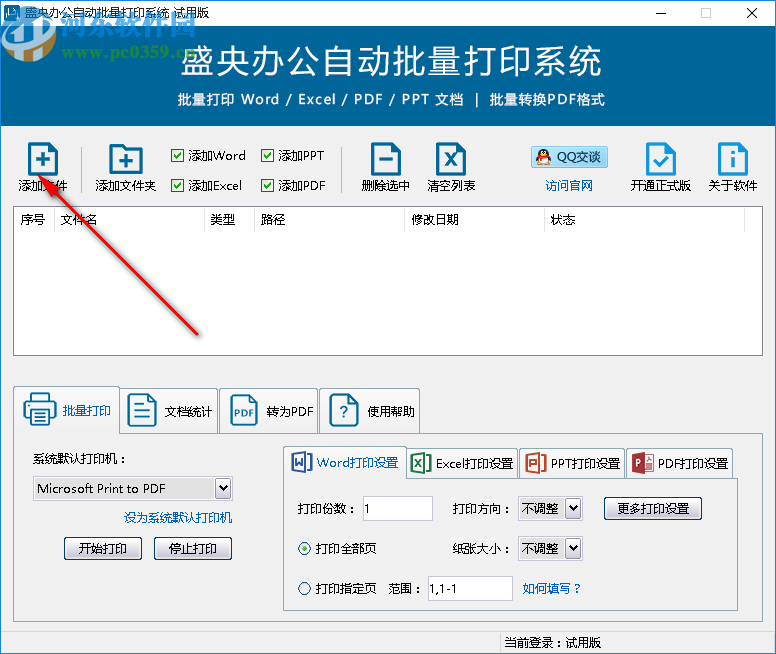Image resolution: width=776 pixels, height=654 pixels.
Task: Switch to the 批量打印 tab
Action: point(67,410)
